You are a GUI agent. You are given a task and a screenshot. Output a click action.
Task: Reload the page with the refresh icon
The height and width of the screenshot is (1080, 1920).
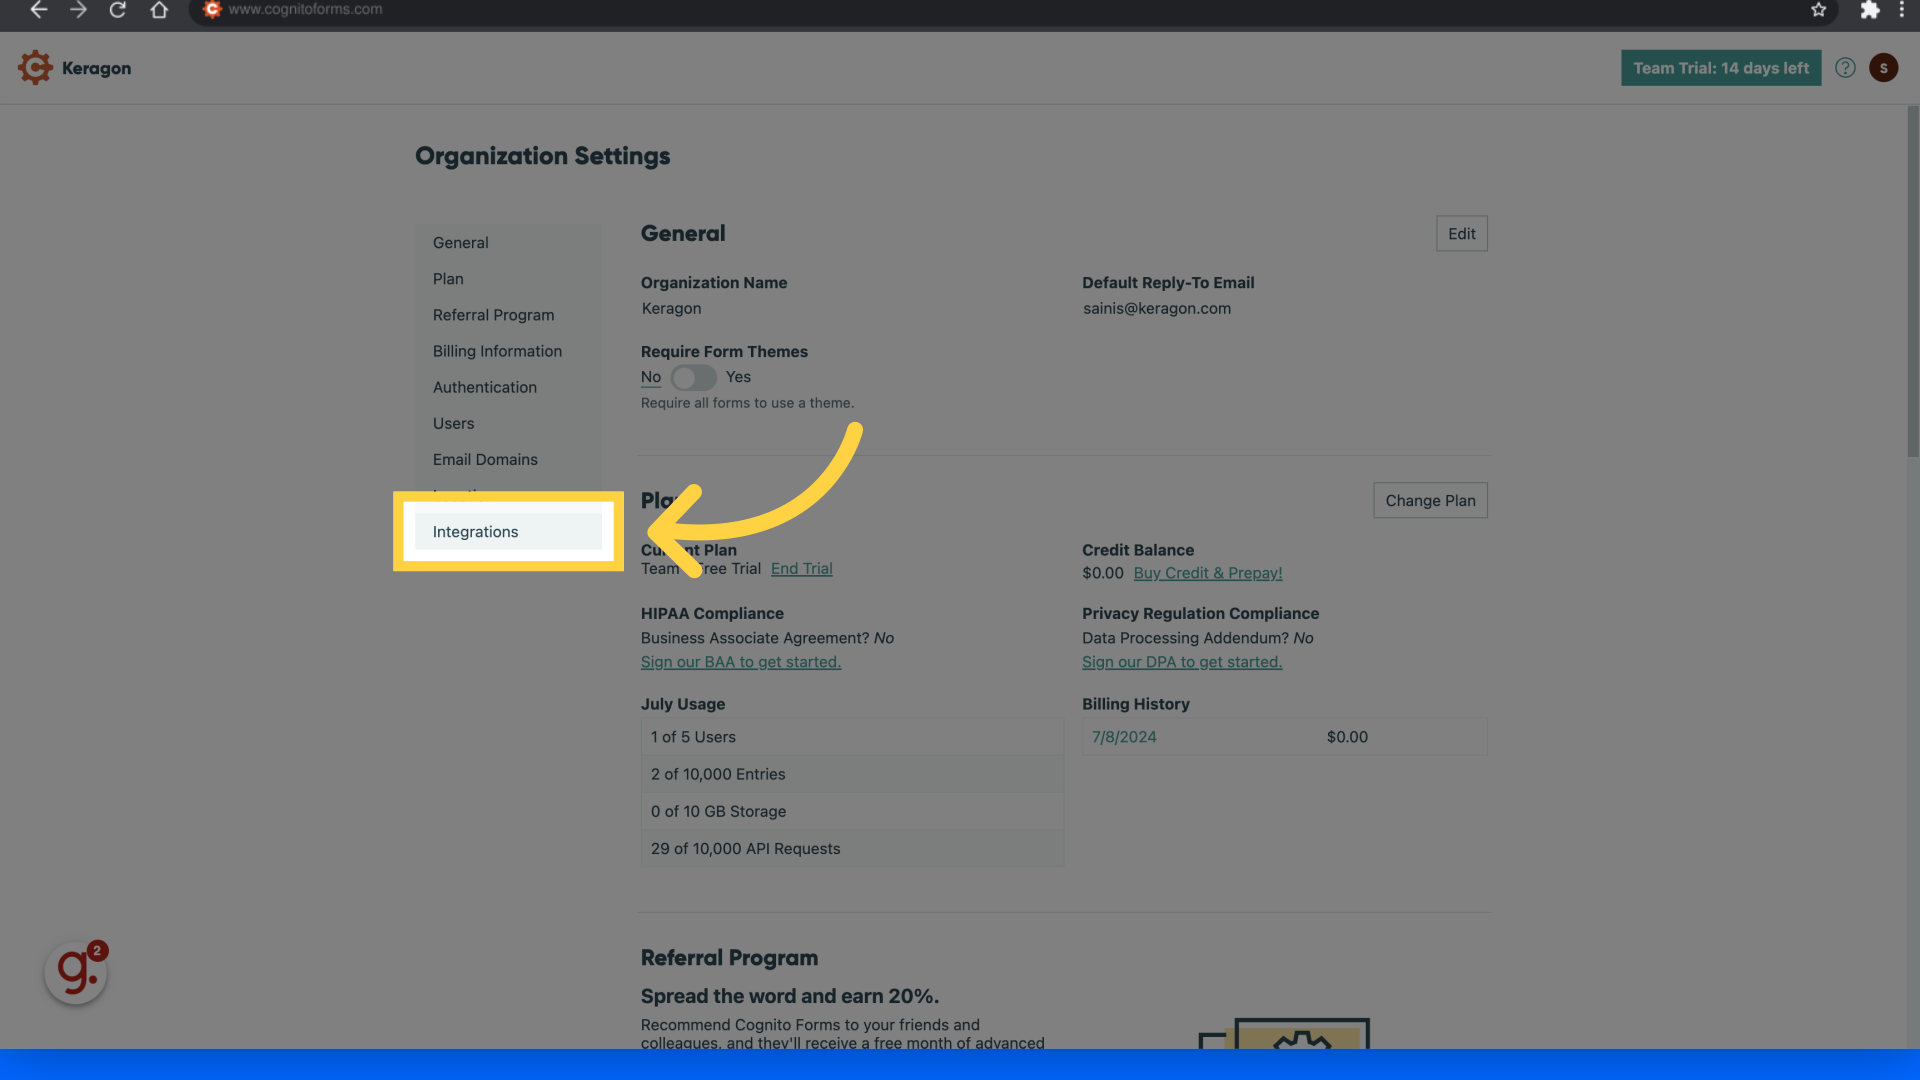117,10
